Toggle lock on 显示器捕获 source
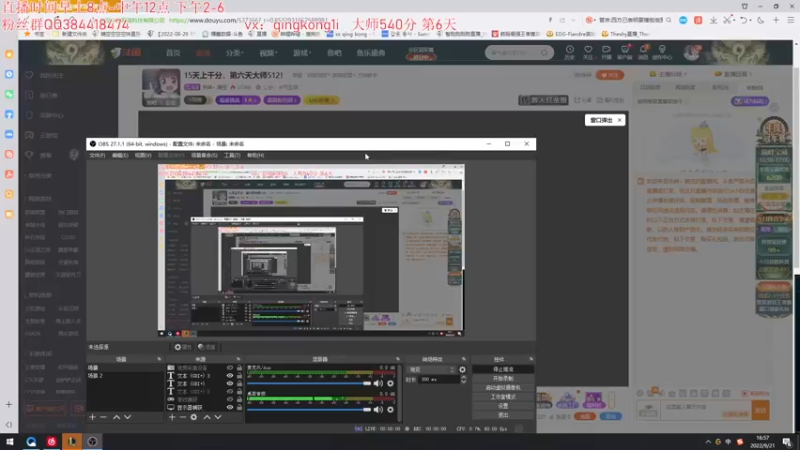 point(239,408)
